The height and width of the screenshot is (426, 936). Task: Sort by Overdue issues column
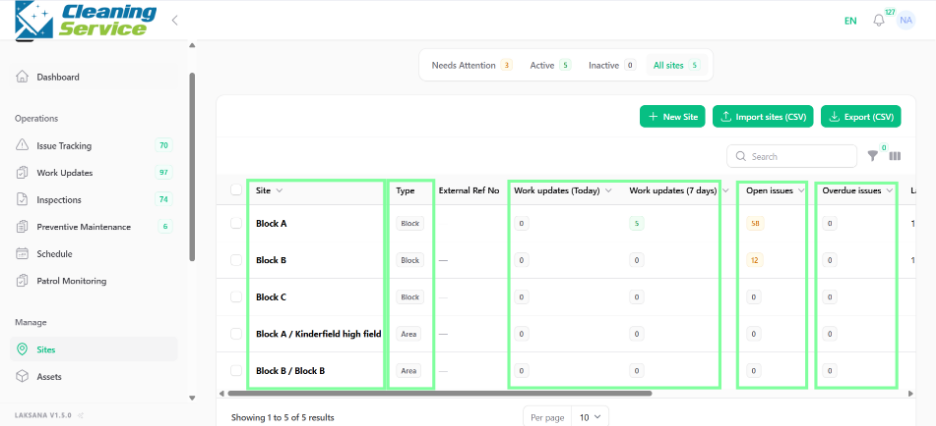tap(857, 191)
